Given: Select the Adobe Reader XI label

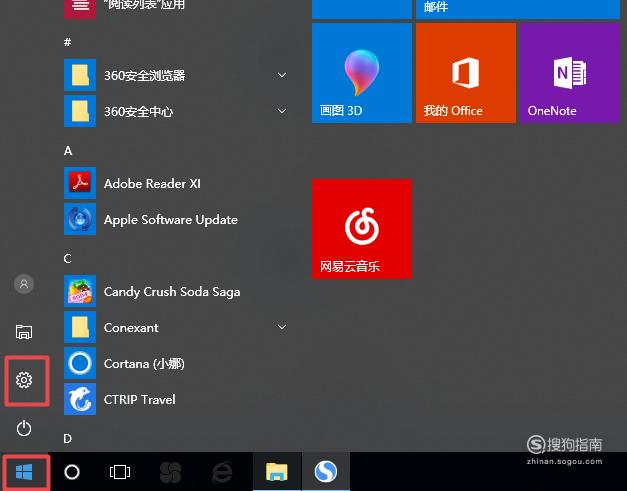Looking at the screenshot, I should point(152,184).
